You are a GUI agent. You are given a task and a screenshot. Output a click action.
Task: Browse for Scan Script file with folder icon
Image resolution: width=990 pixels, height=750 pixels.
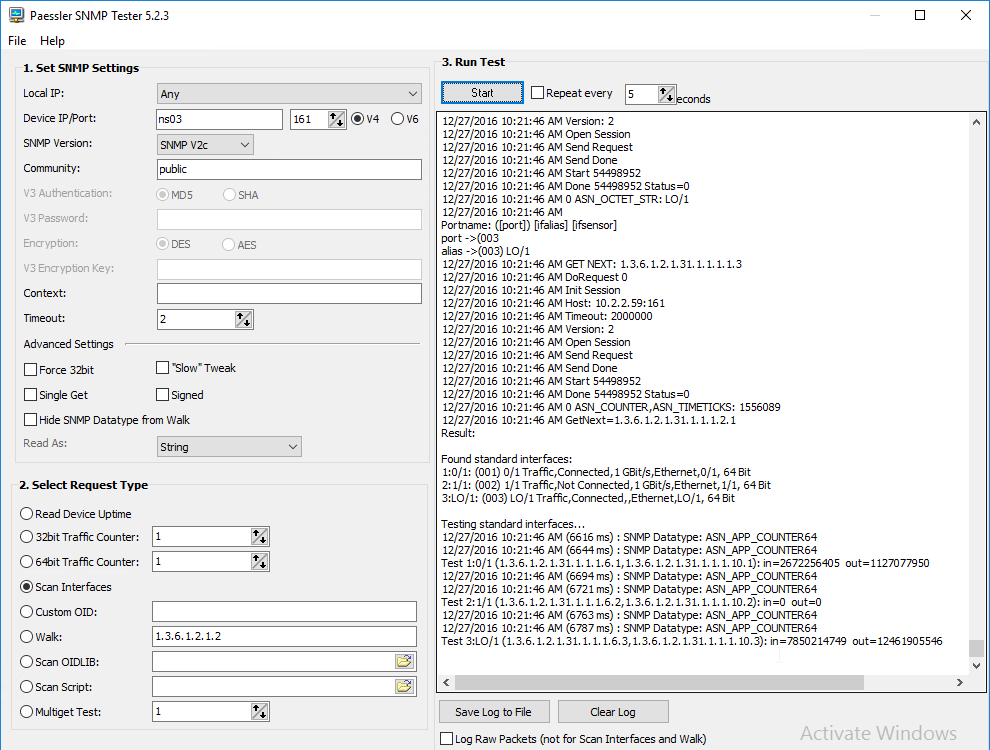(404, 686)
